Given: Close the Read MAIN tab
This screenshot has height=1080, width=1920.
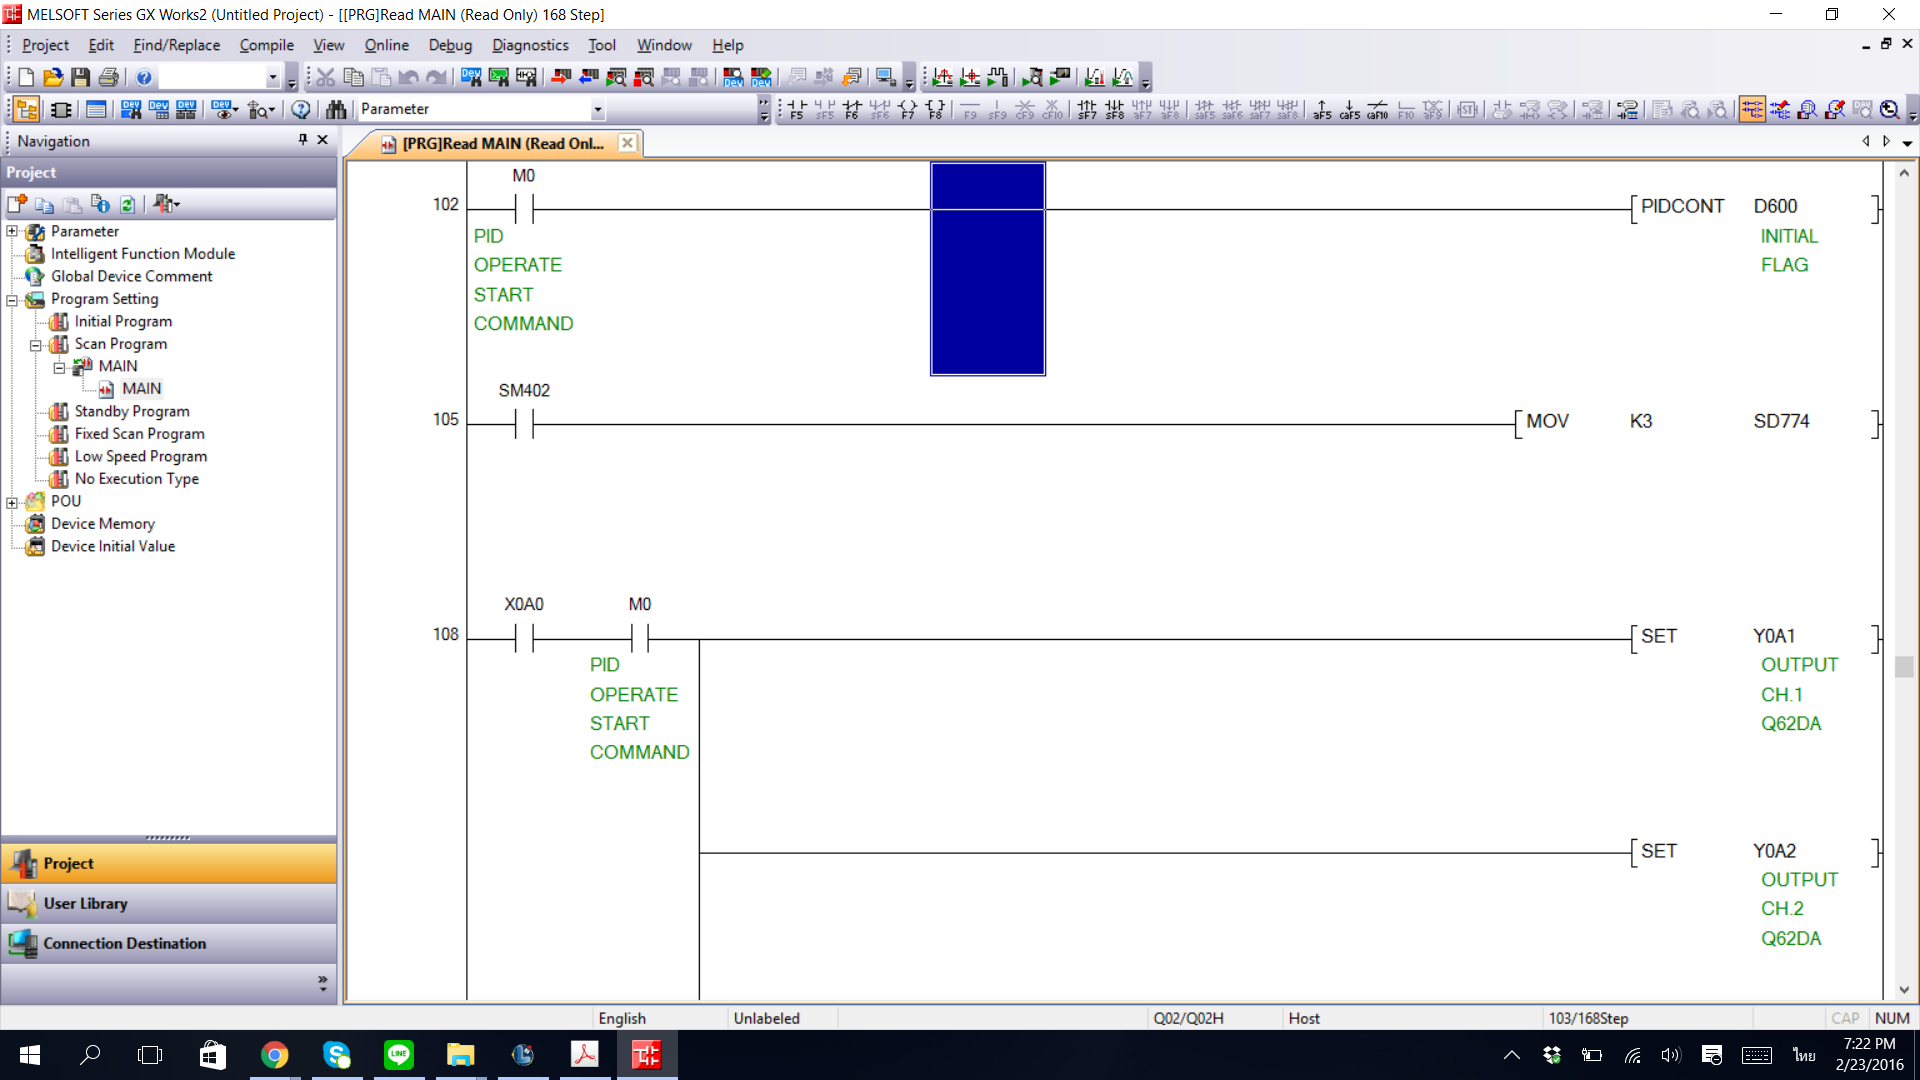Looking at the screenshot, I should [627, 143].
